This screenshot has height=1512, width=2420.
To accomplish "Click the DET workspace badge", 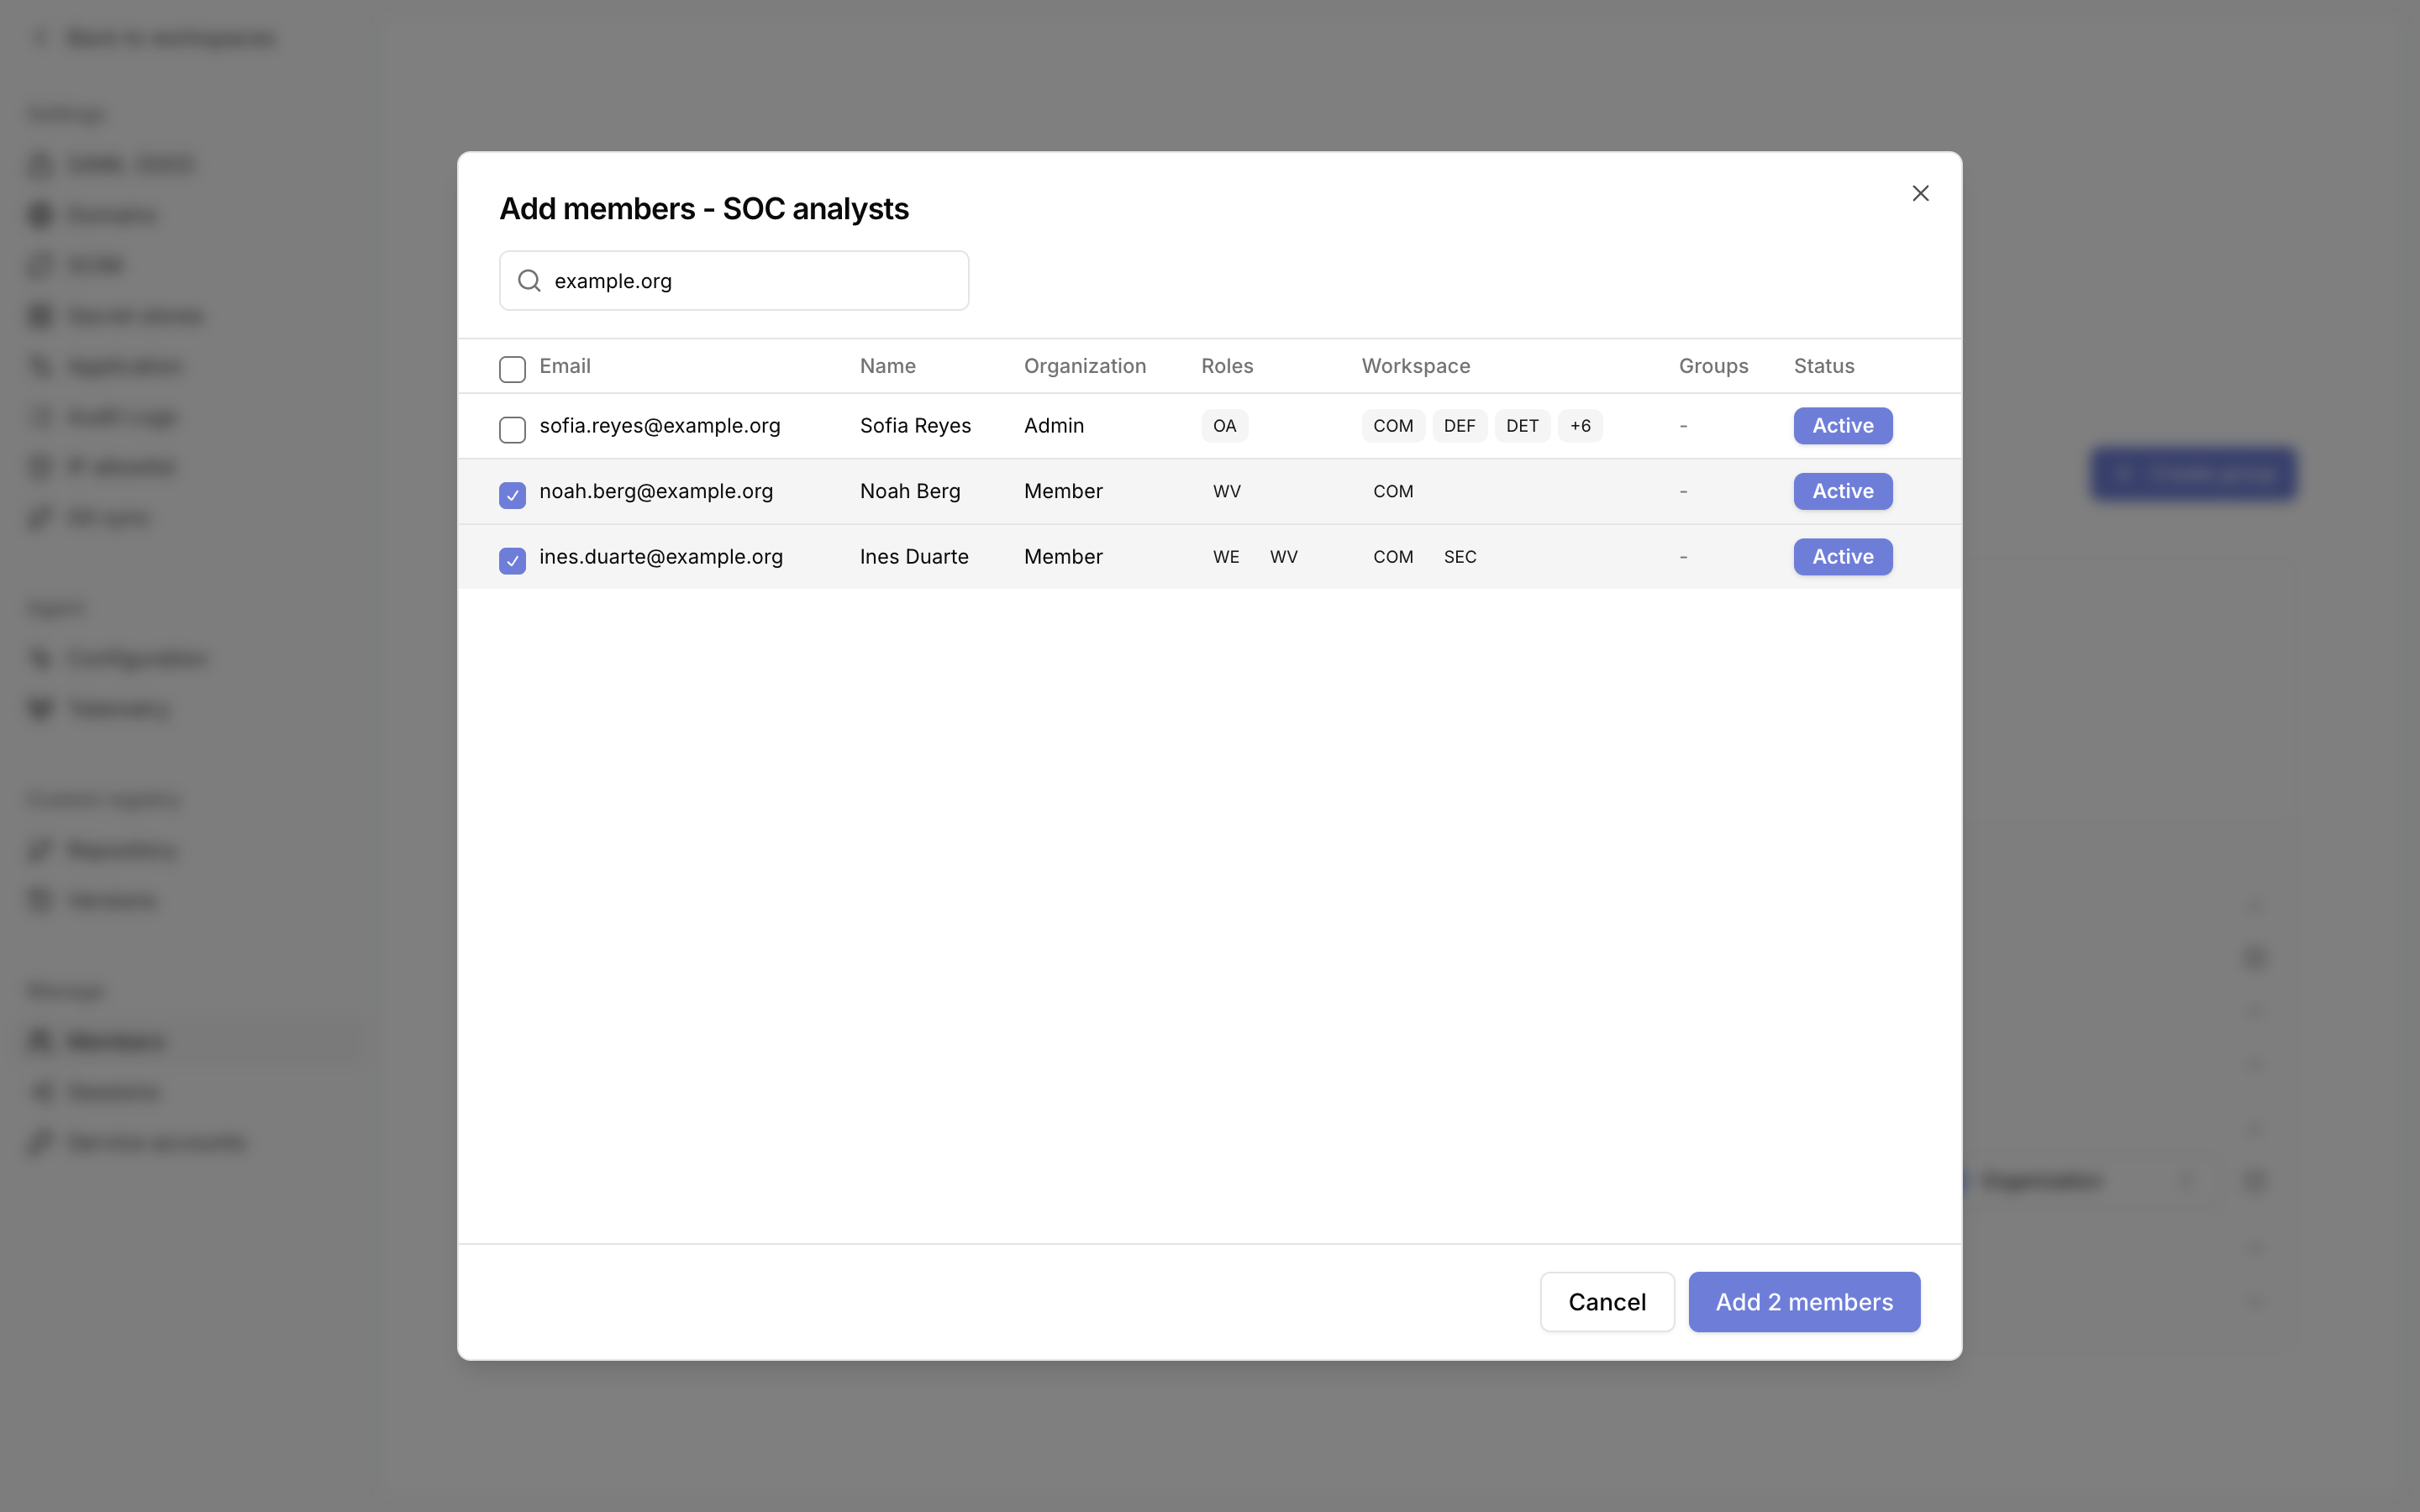I will point(1522,426).
